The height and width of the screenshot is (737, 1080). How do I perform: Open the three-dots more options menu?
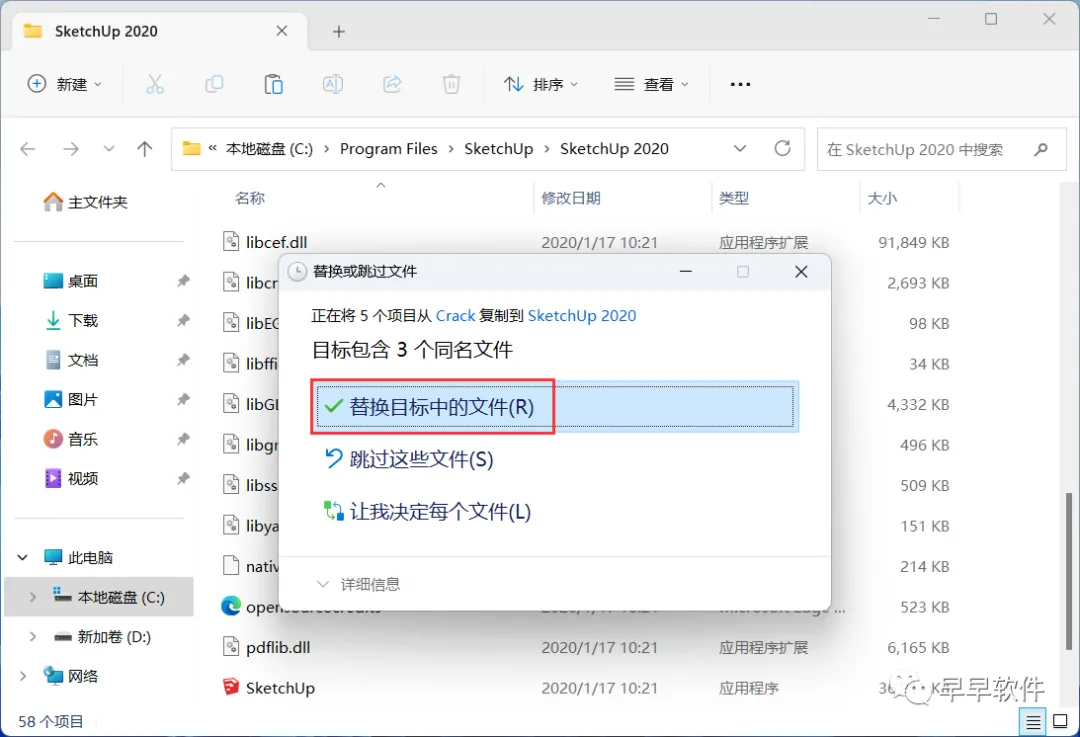pos(740,84)
